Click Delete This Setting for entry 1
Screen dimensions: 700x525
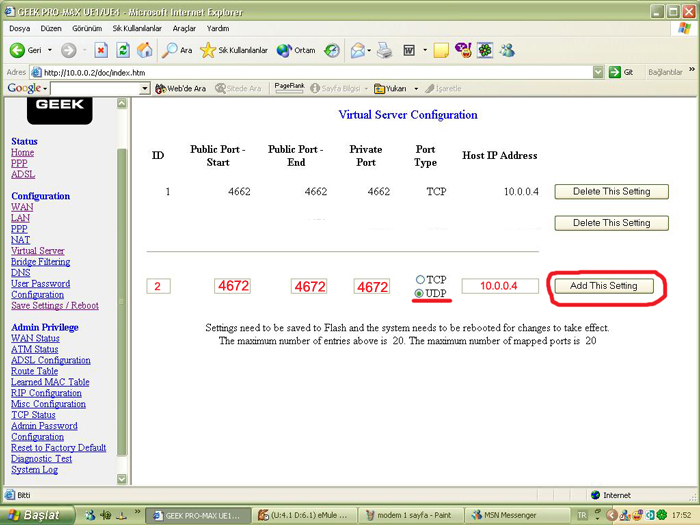pyautogui.click(x=611, y=192)
